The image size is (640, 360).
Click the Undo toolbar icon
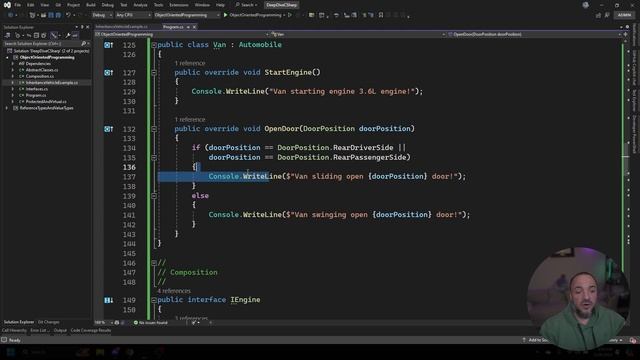click(68, 15)
